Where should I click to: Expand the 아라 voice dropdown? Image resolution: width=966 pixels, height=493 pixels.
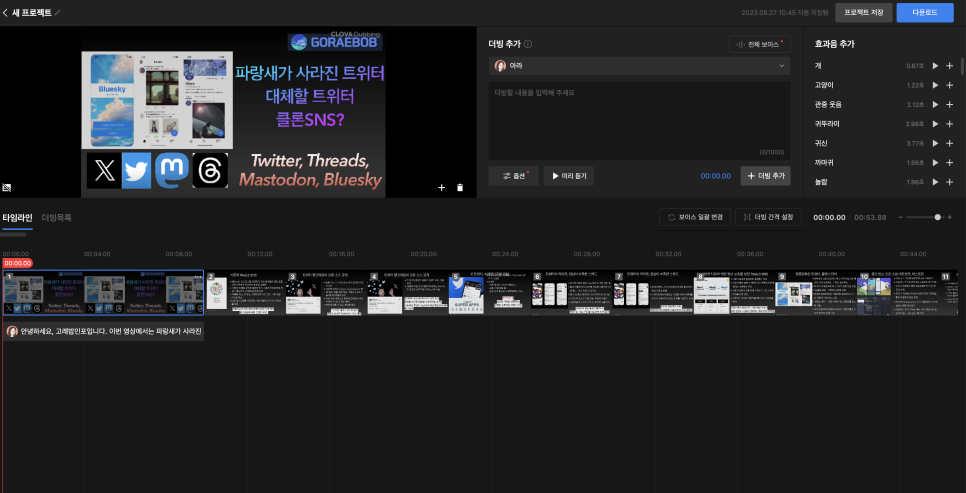click(x=639, y=65)
